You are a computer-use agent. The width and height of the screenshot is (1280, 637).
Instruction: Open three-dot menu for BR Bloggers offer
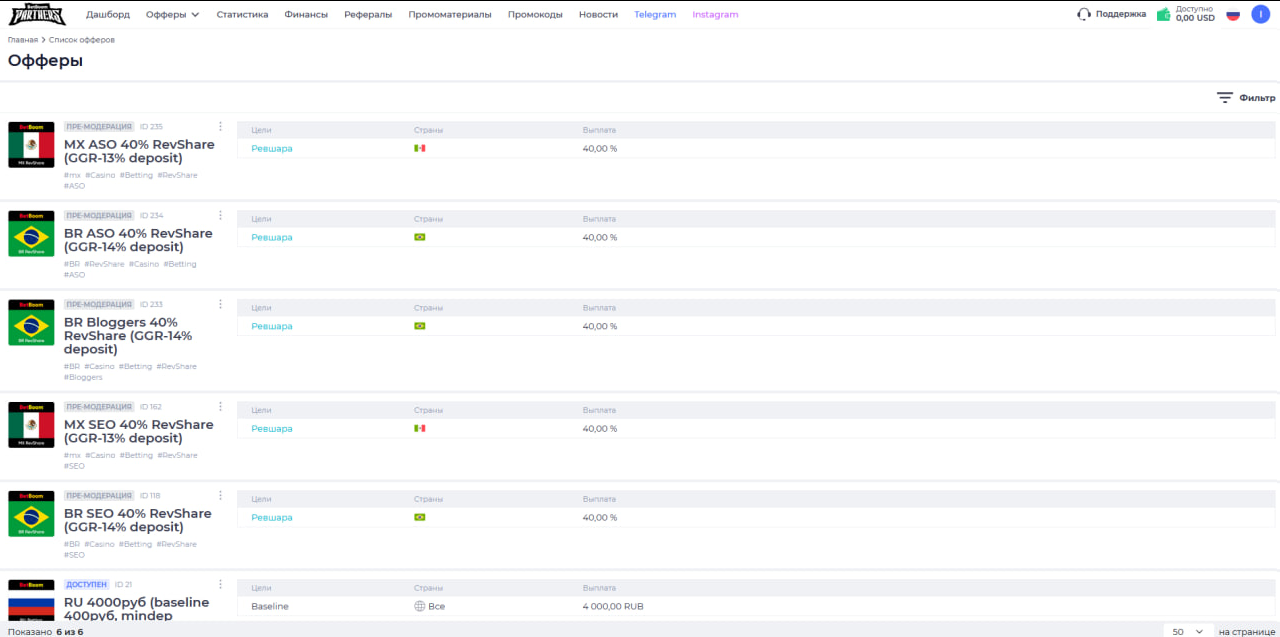click(220, 304)
